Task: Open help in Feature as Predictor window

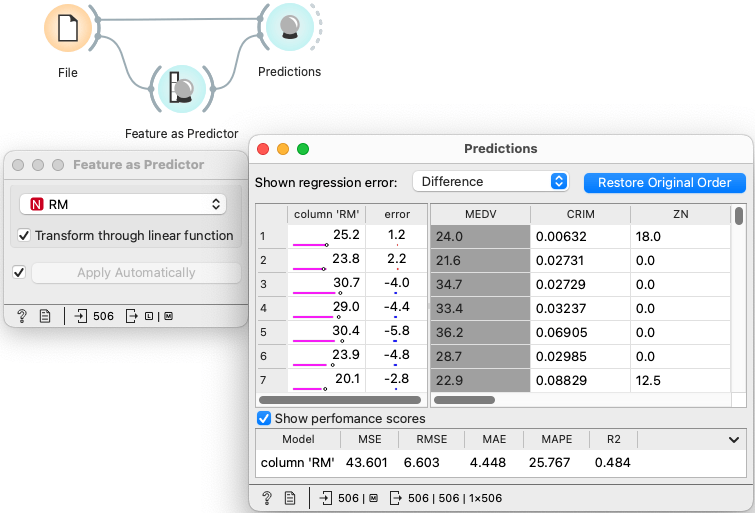Action: 22,316
